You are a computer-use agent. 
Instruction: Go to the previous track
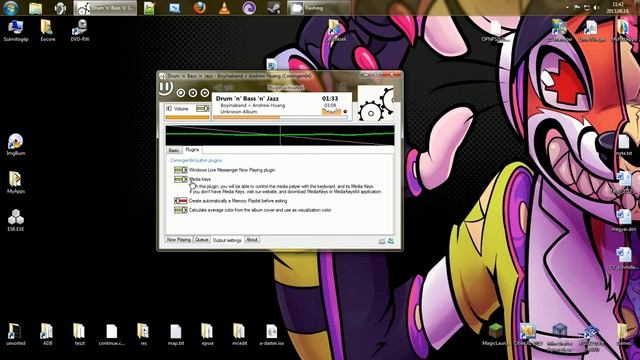[193, 93]
